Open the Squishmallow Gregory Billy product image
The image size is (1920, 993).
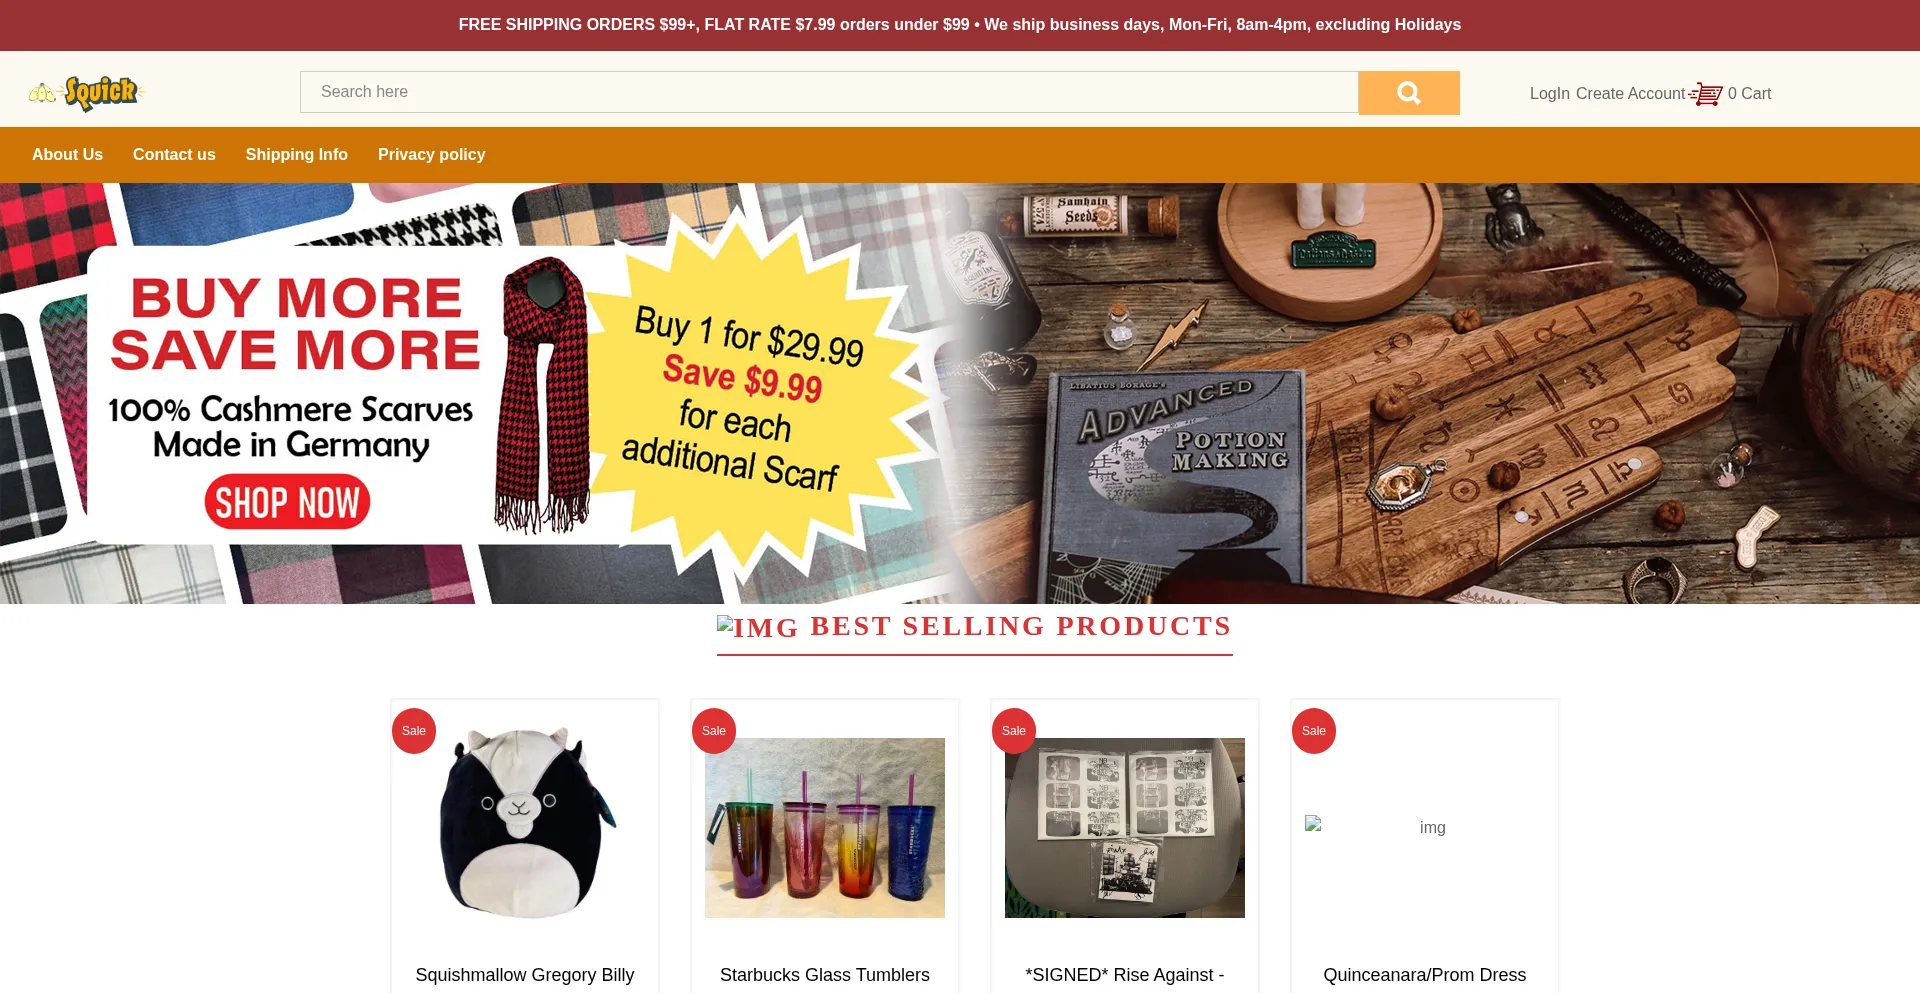pyautogui.click(x=525, y=823)
